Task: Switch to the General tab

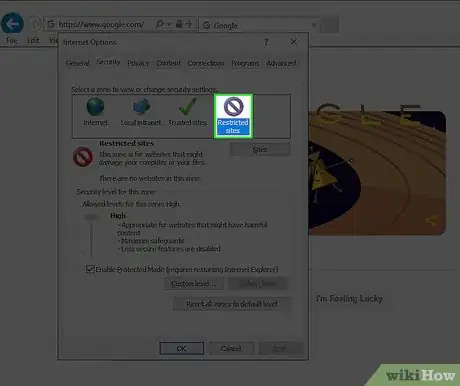Action: point(78,63)
